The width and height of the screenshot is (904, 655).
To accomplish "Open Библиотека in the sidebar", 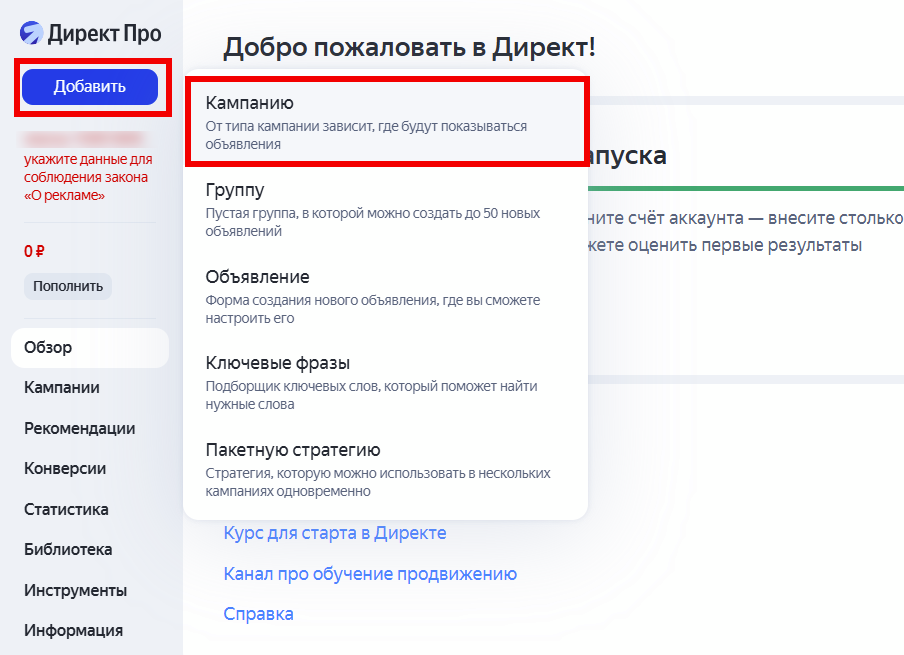I will coord(68,549).
